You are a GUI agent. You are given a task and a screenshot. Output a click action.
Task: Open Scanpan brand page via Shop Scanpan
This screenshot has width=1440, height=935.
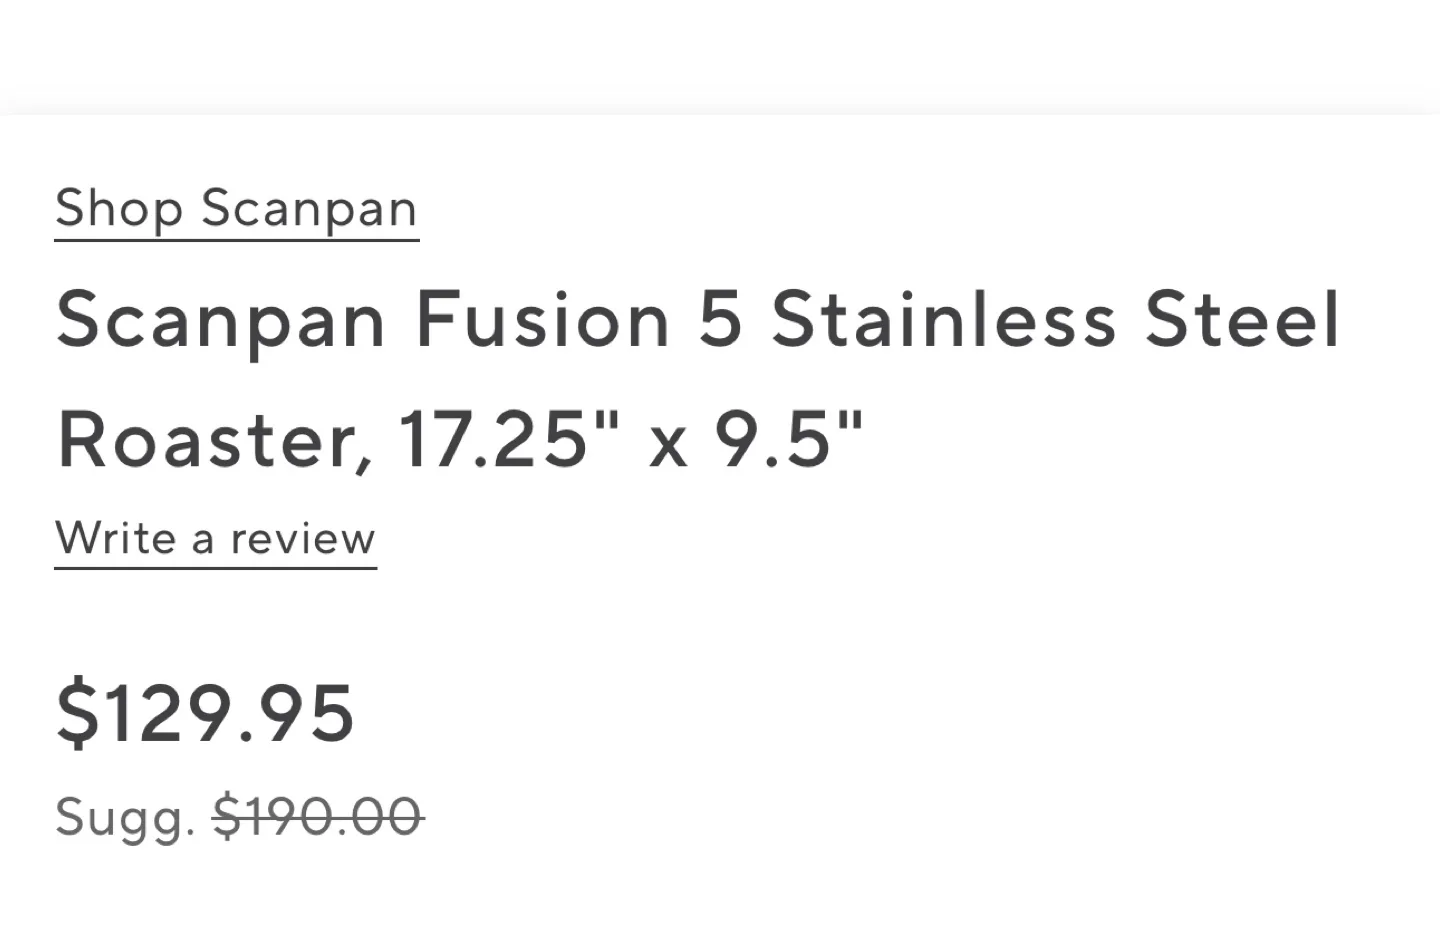235,210
